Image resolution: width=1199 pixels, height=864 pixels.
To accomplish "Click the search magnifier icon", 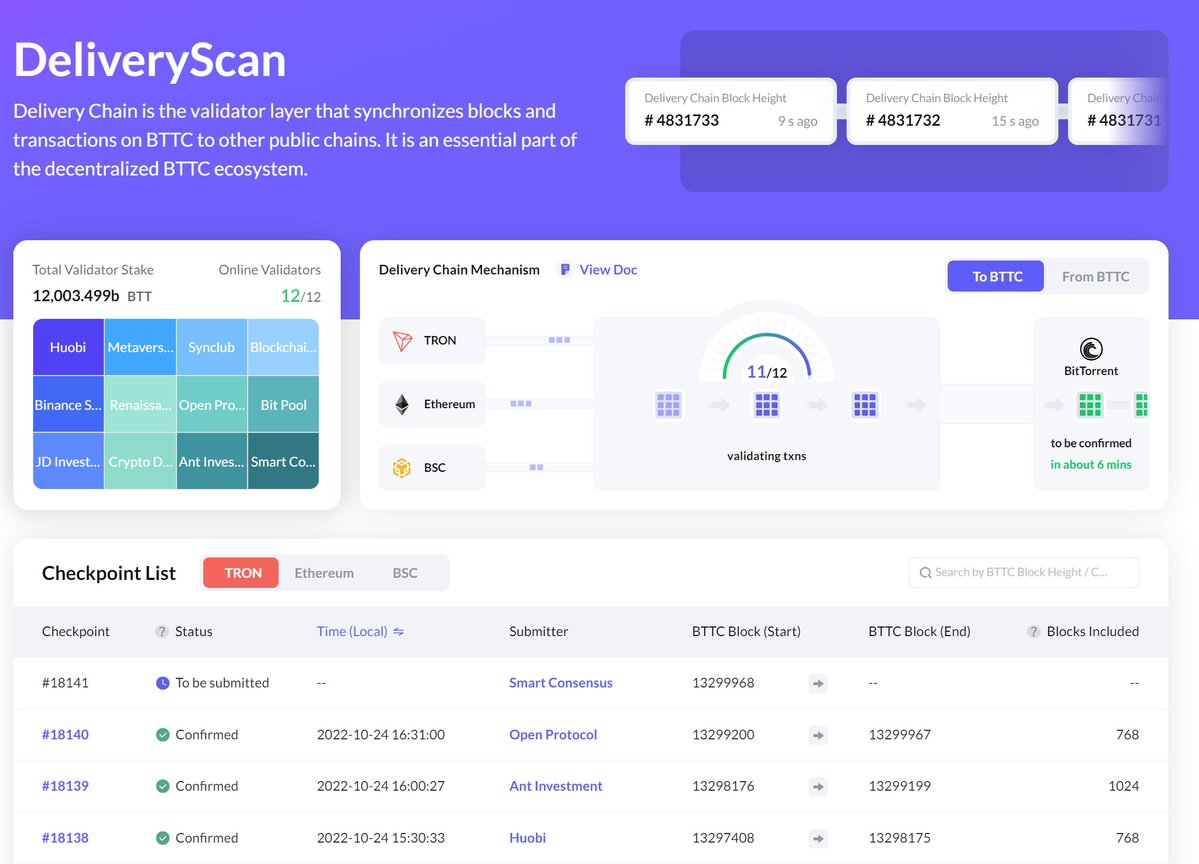I will 925,573.
